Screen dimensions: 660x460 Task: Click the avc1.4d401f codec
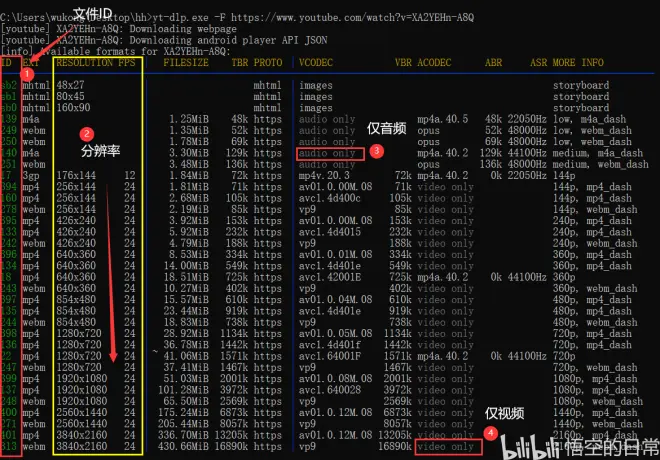tap(330, 345)
